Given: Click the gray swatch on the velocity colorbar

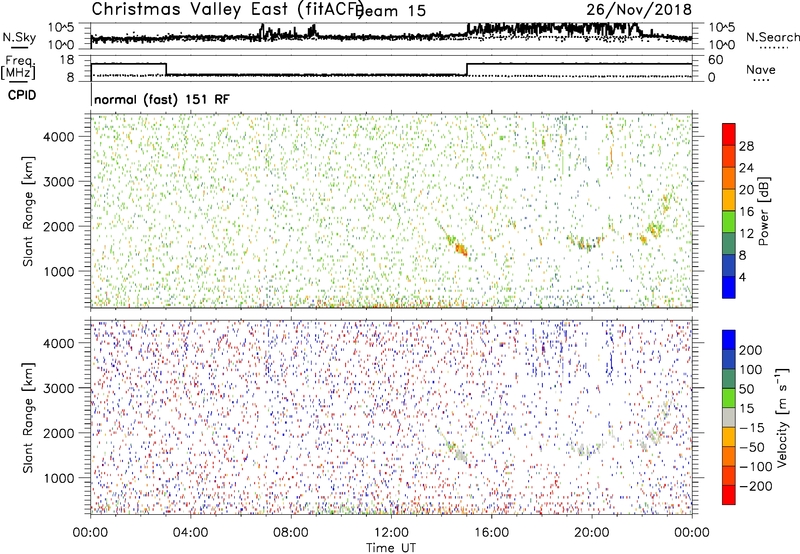Looking at the screenshot, I should 729,417.
